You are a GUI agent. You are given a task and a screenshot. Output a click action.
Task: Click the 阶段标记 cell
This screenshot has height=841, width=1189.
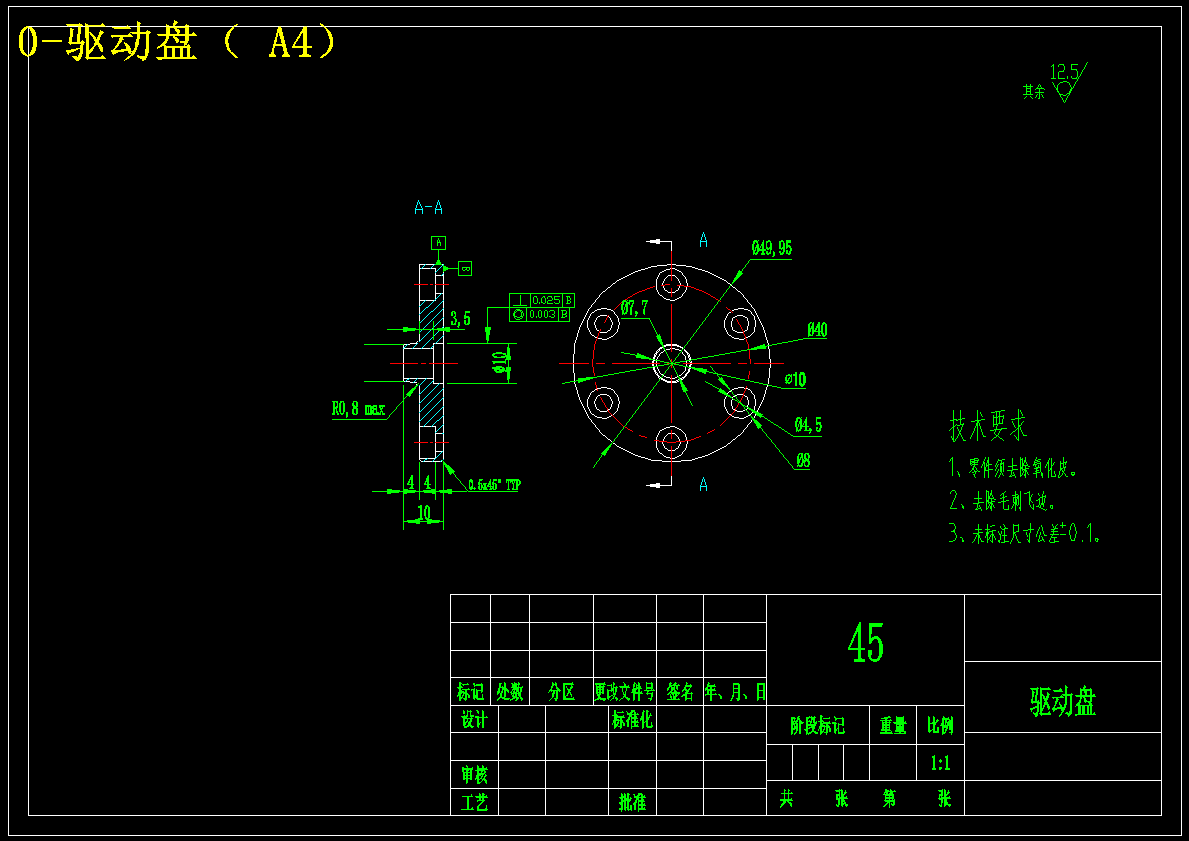(817, 726)
